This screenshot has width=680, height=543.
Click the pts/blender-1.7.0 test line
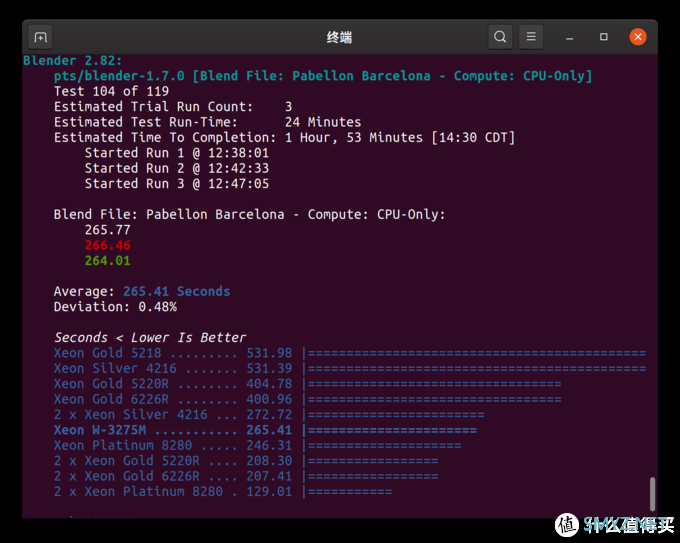[323, 76]
